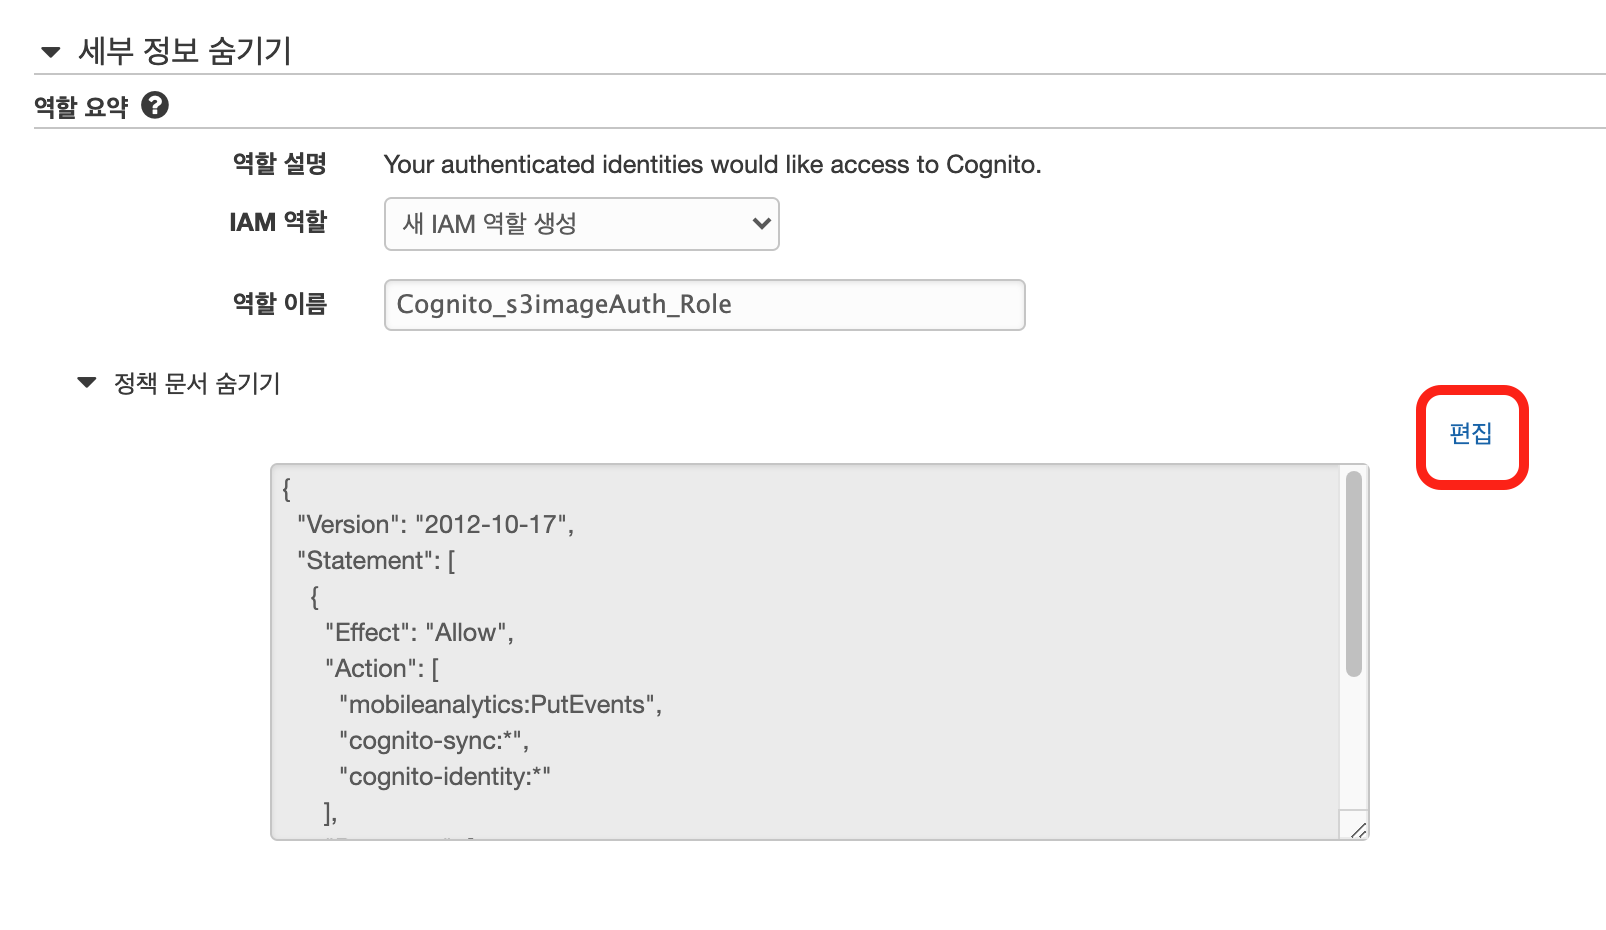Click the "Action": [ line in policy
The width and height of the screenshot is (1606, 930).
[x=382, y=668]
